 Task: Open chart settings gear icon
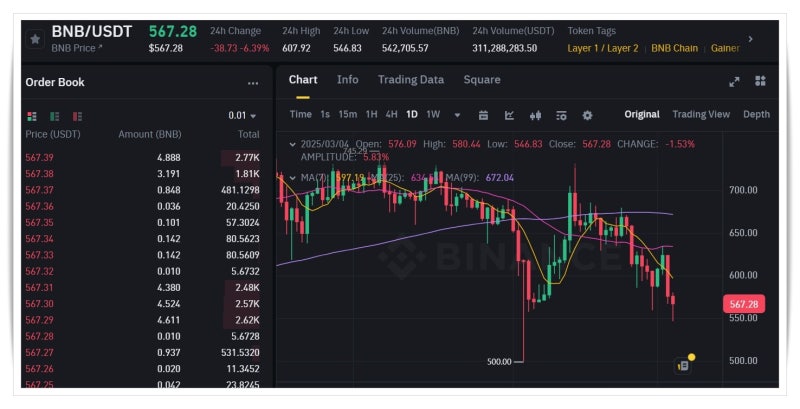(x=587, y=115)
